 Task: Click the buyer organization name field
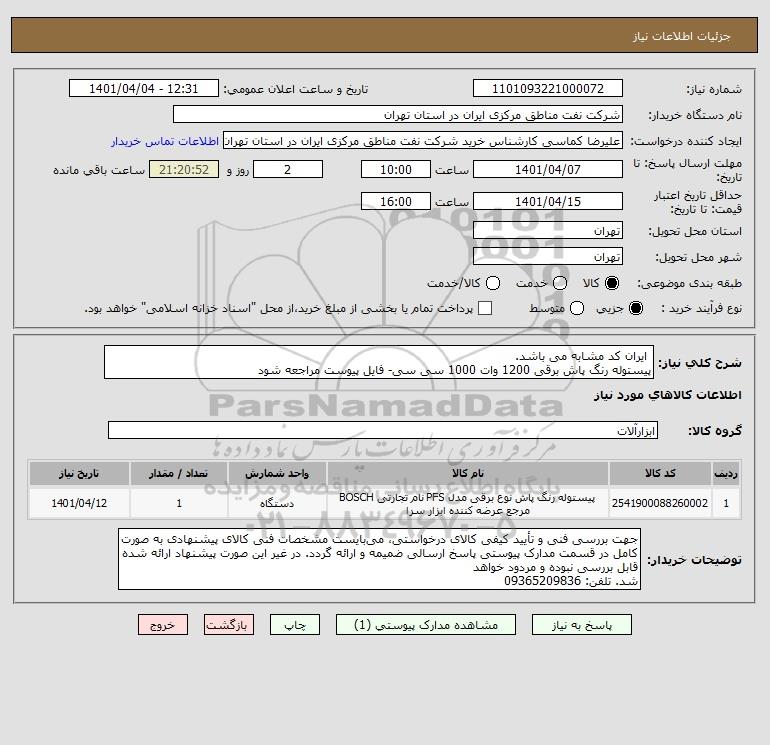point(398,114)
